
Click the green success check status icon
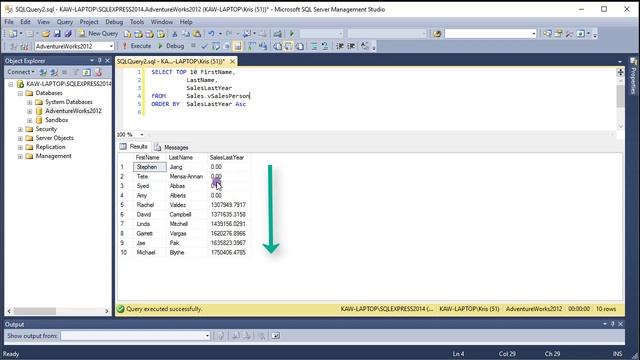(121, 309)
